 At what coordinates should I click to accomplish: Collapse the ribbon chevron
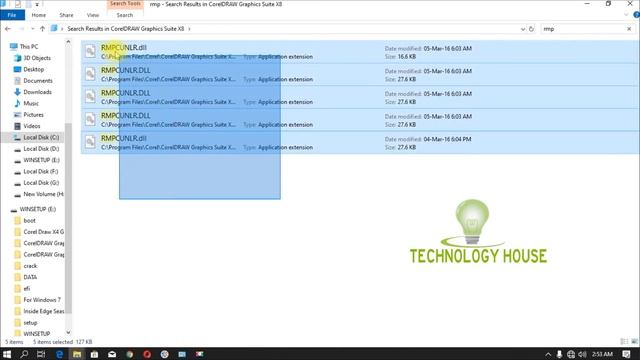626,15
